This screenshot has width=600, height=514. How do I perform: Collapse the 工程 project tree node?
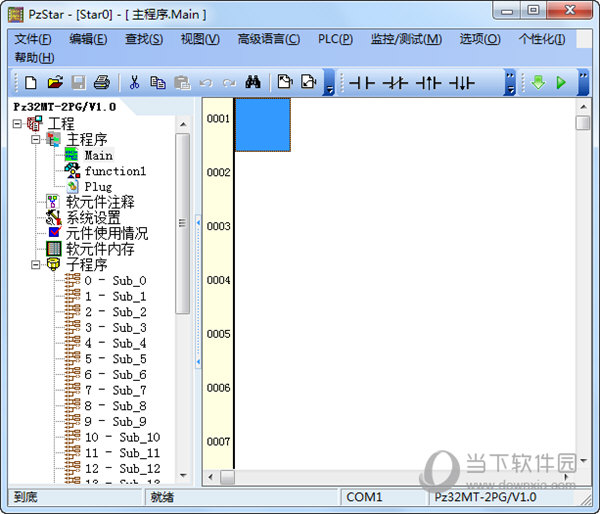(19, 123)
